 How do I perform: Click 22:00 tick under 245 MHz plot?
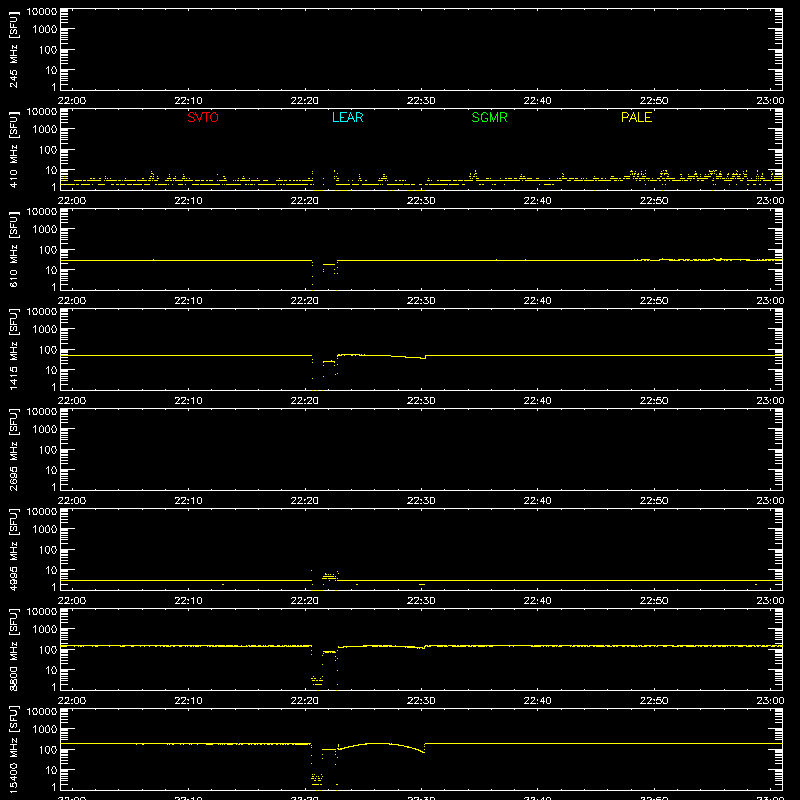pos(71,101)
